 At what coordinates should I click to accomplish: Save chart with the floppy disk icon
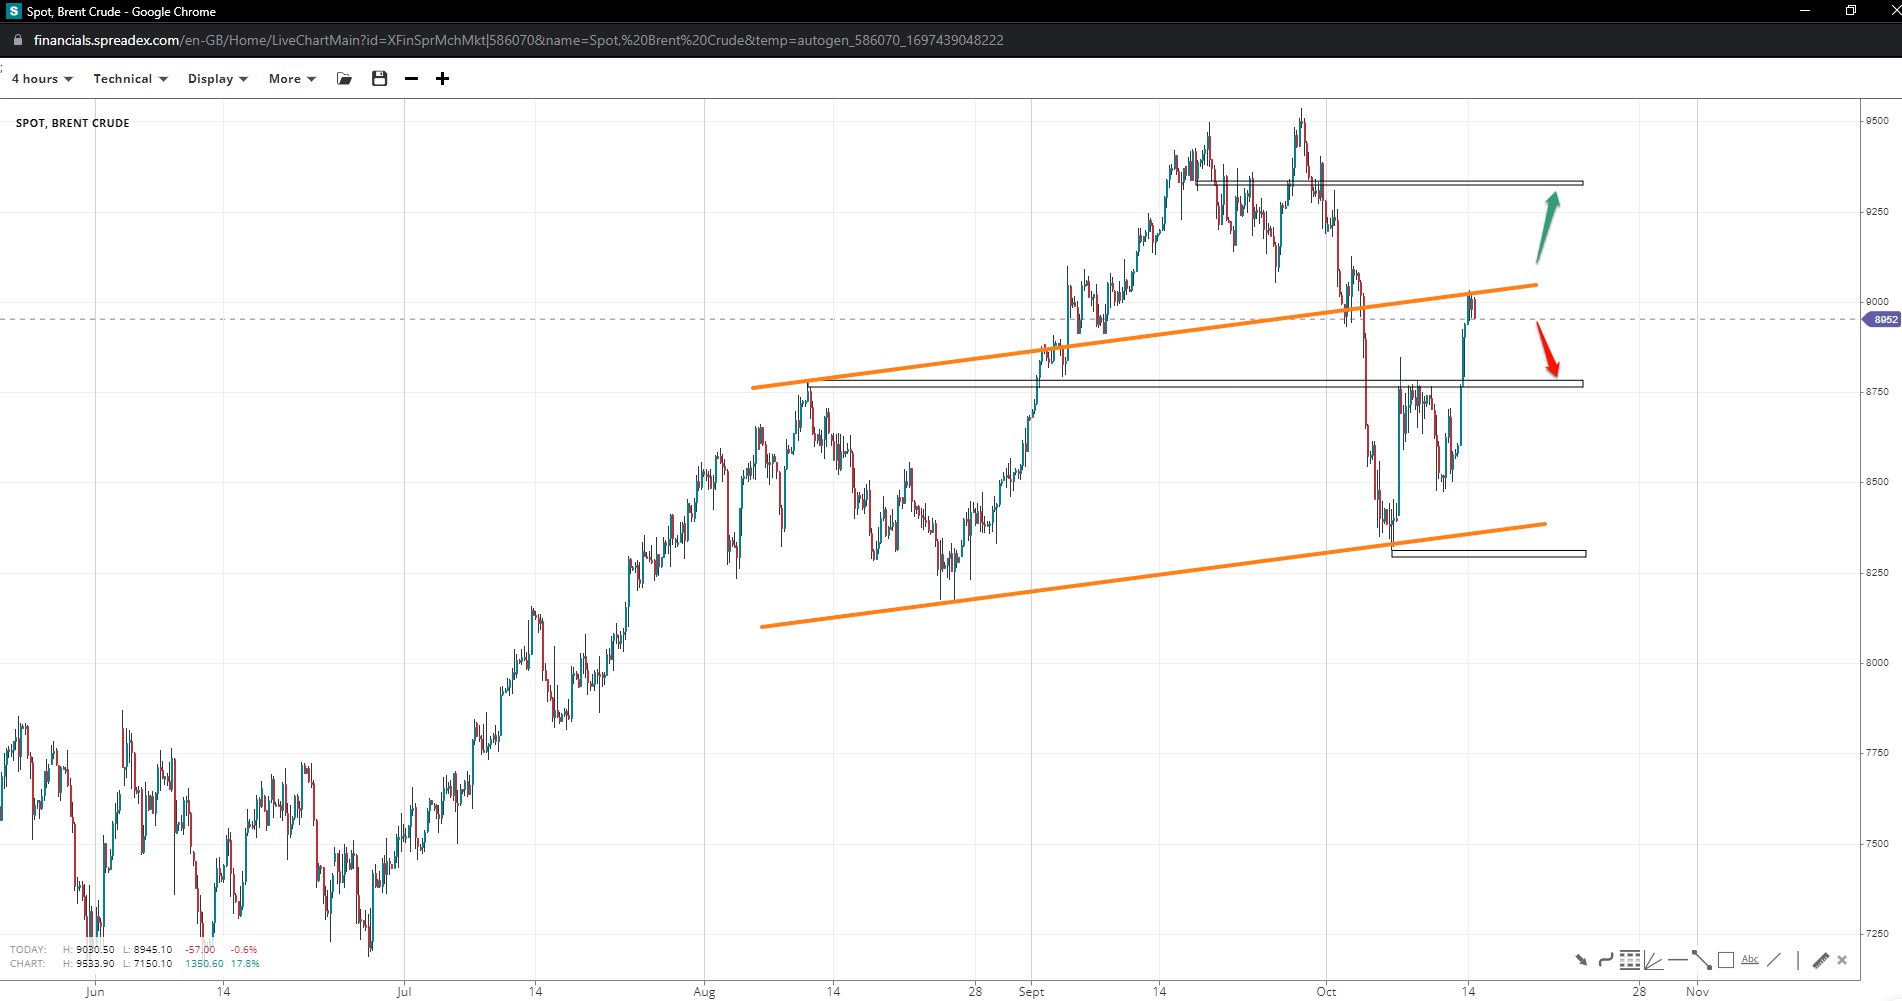379,79
